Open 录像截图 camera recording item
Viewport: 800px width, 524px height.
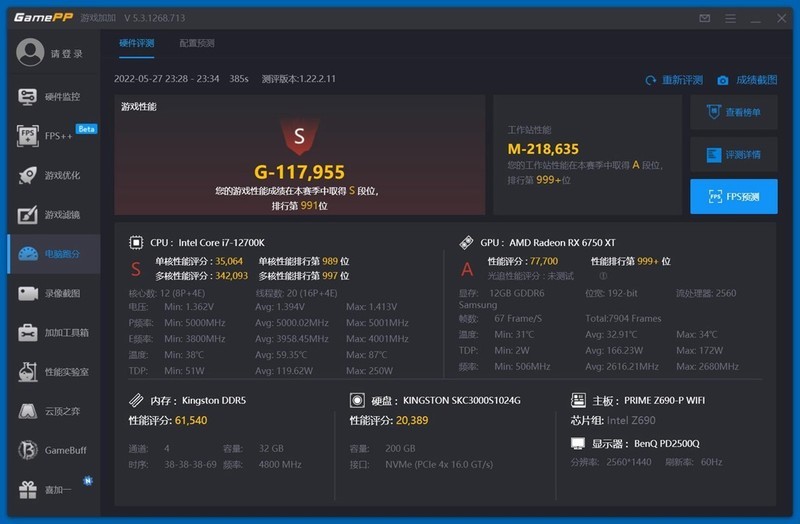click(54, 293)
